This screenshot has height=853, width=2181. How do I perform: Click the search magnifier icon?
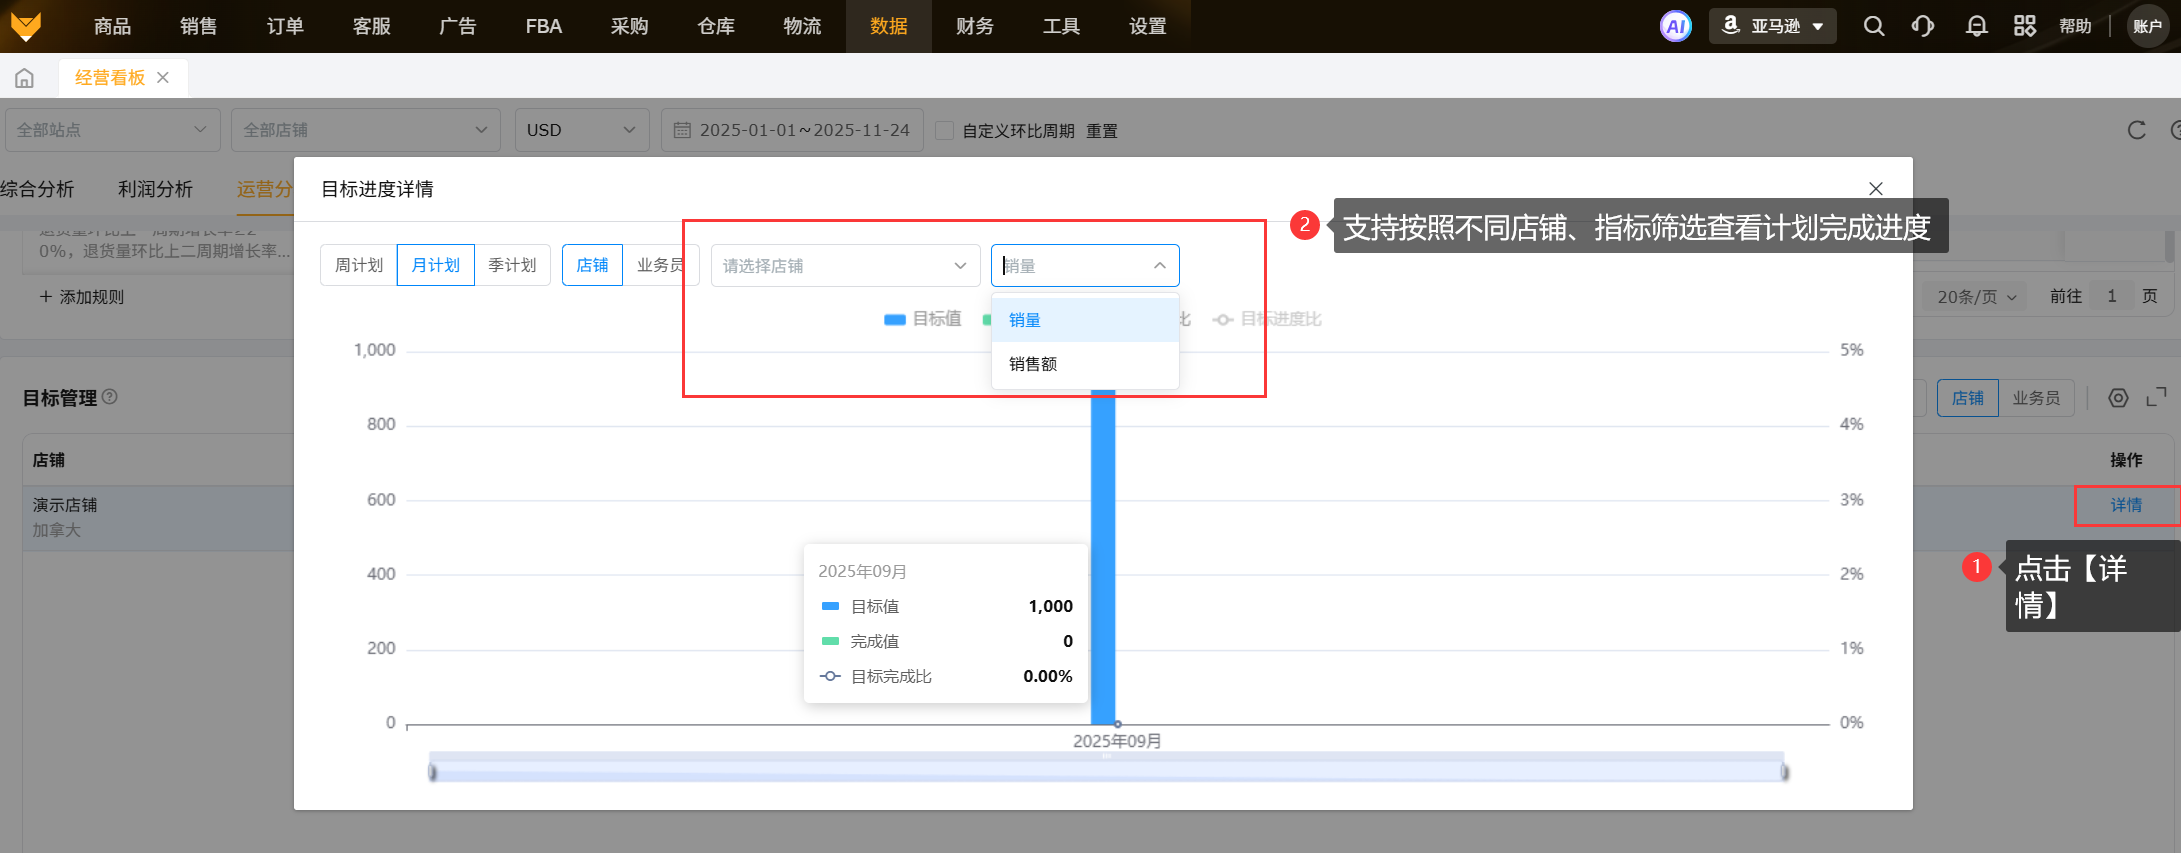click(x=1874, y=26)
